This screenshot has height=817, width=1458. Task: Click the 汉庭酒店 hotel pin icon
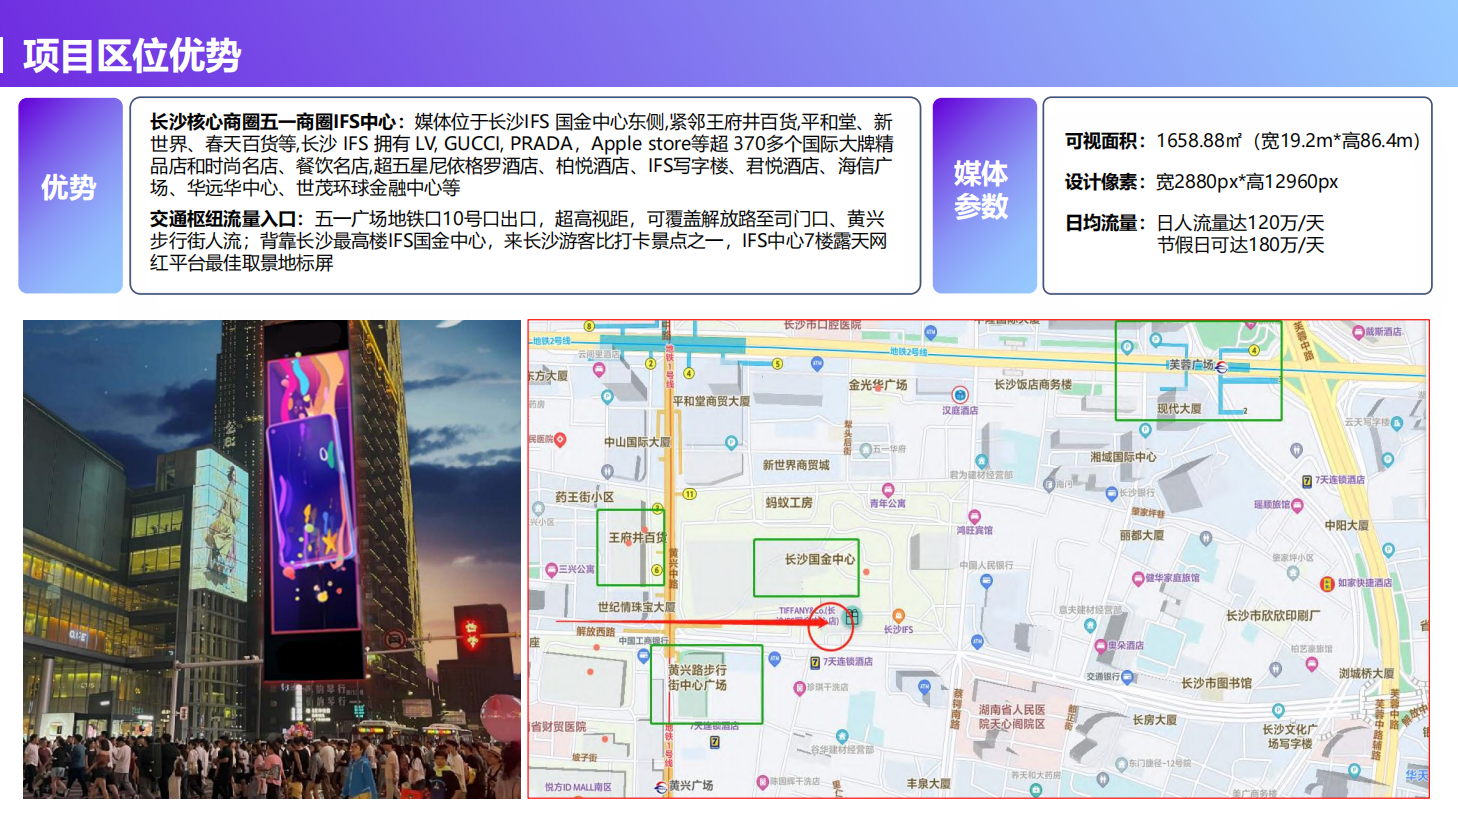pos(960,395)
